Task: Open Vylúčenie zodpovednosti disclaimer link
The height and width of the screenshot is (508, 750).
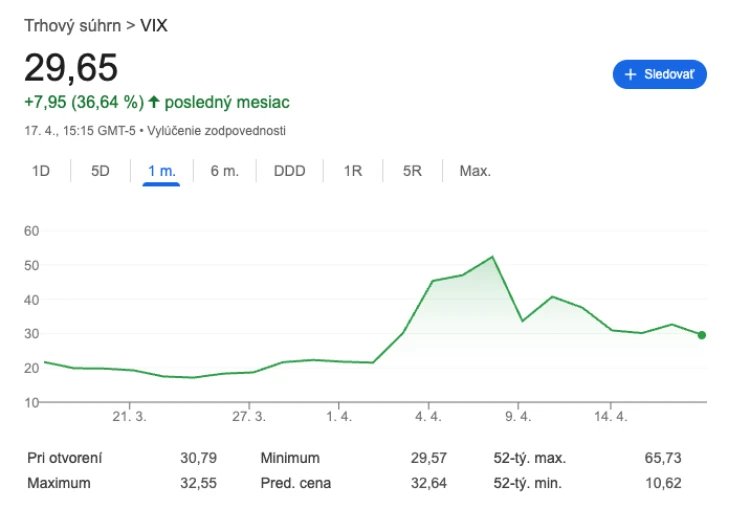Action: [216, 131]
